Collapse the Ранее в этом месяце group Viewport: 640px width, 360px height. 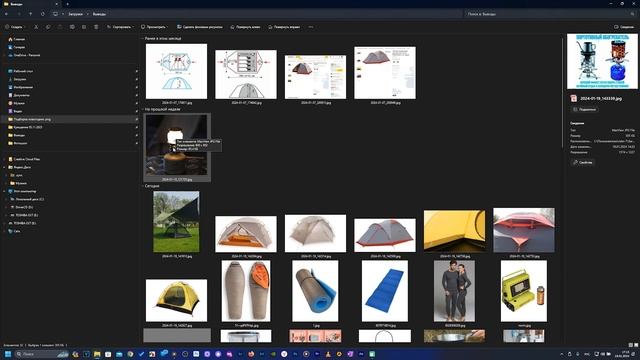coord(142,38)
